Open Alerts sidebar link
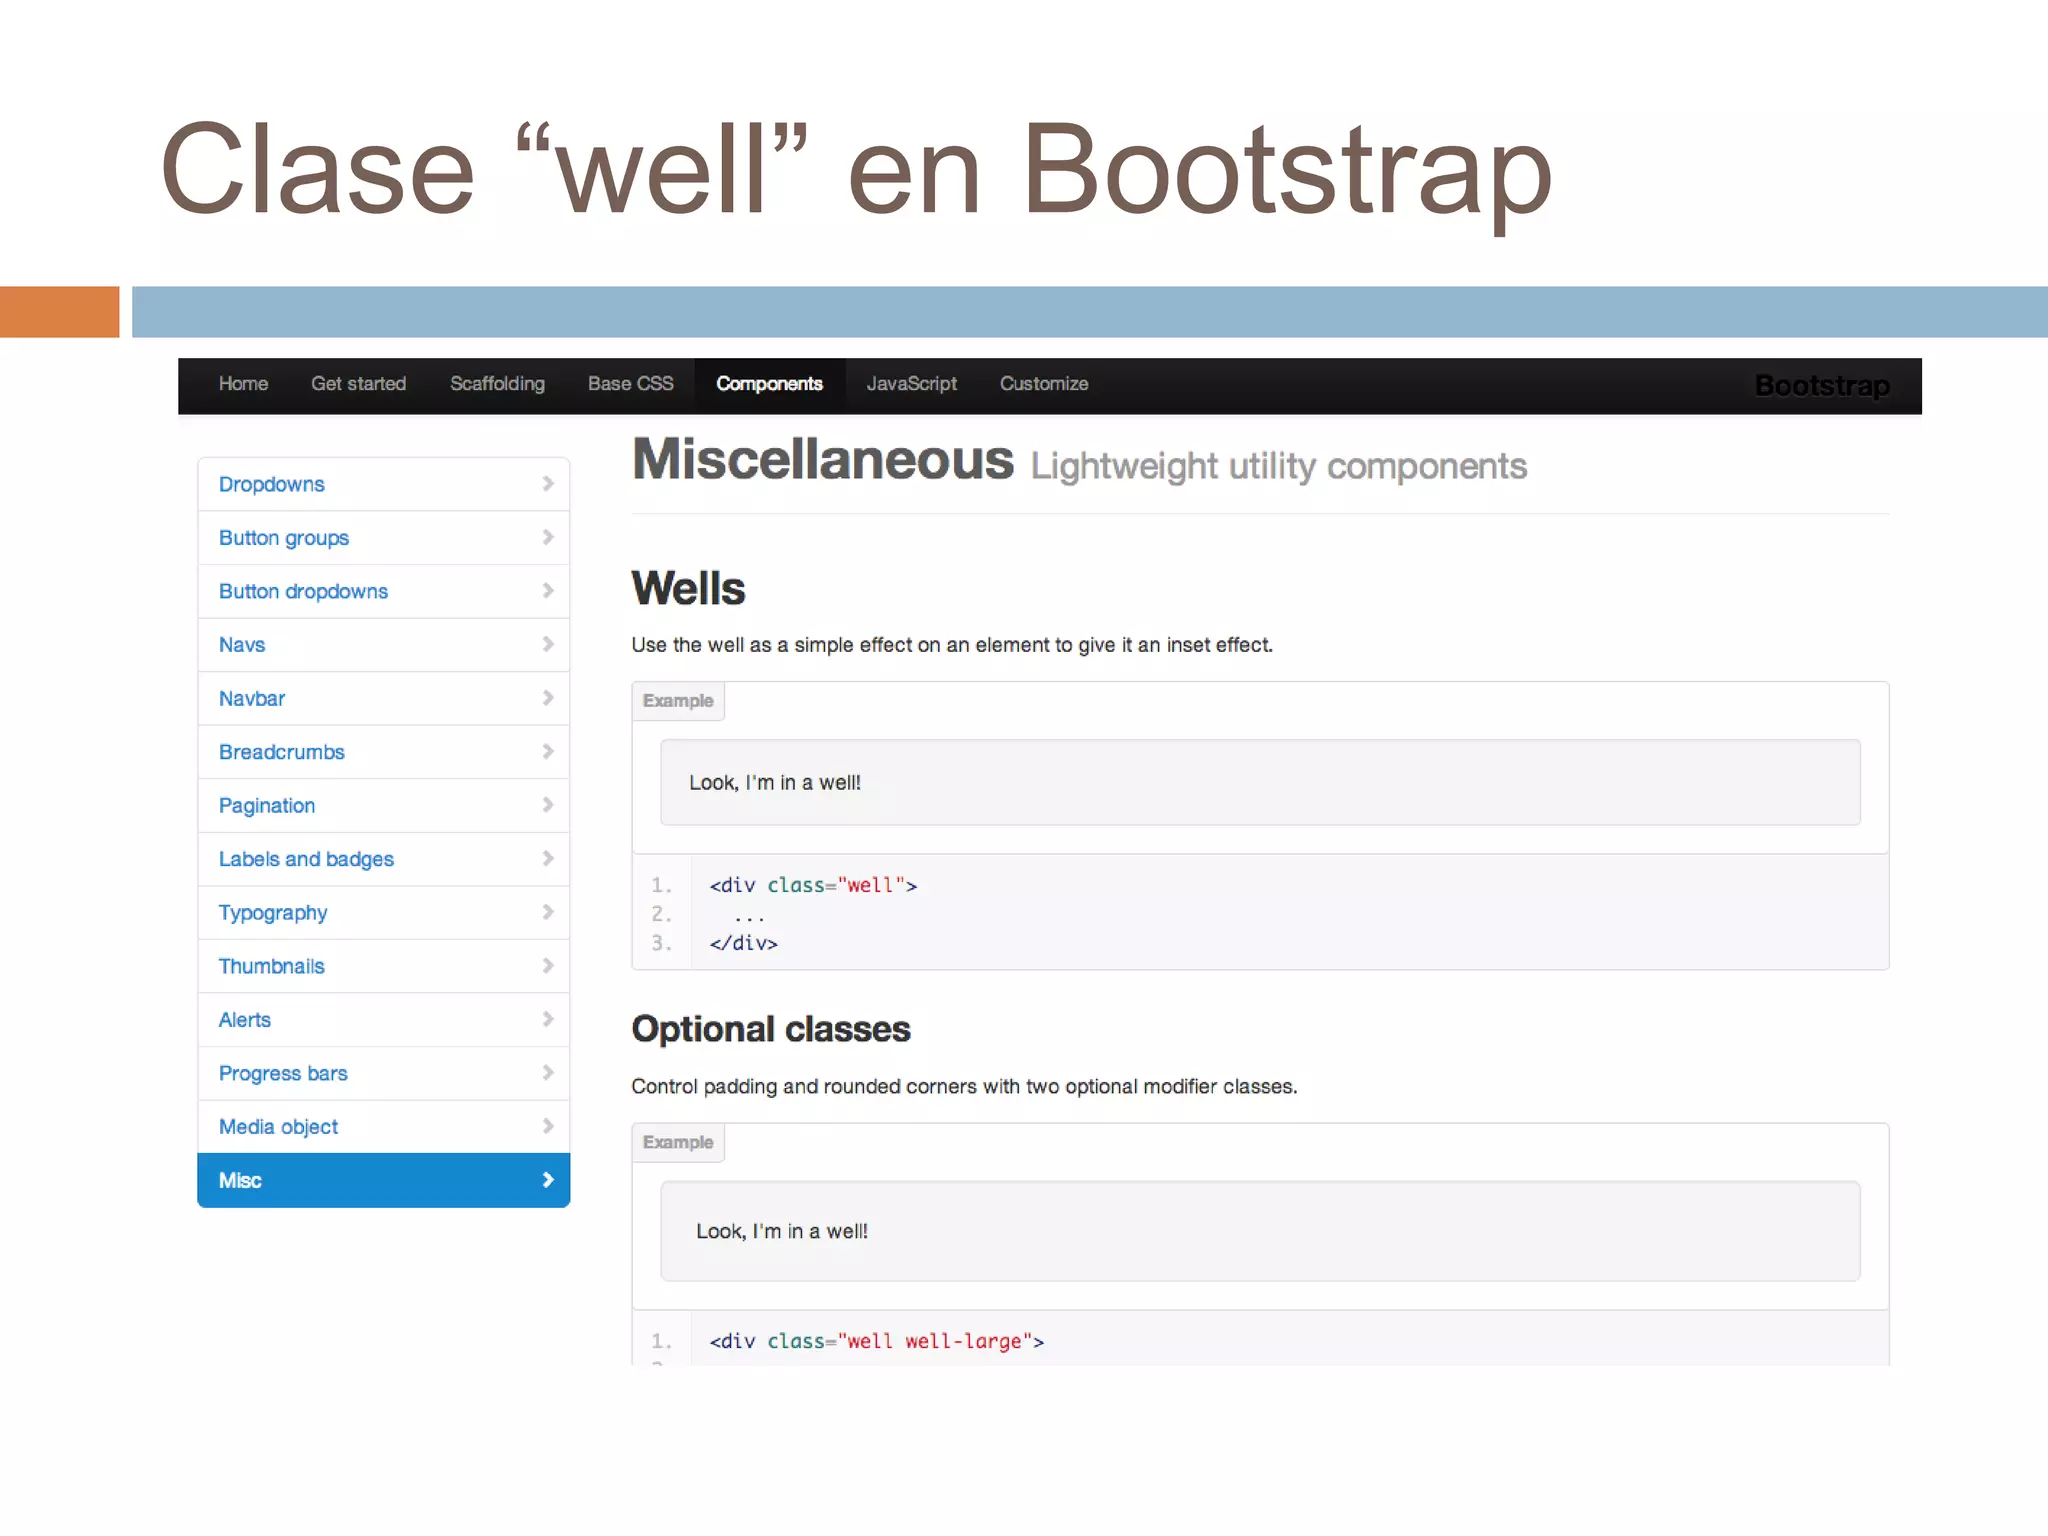The image size is (2048, 1536). (384, 1019)
